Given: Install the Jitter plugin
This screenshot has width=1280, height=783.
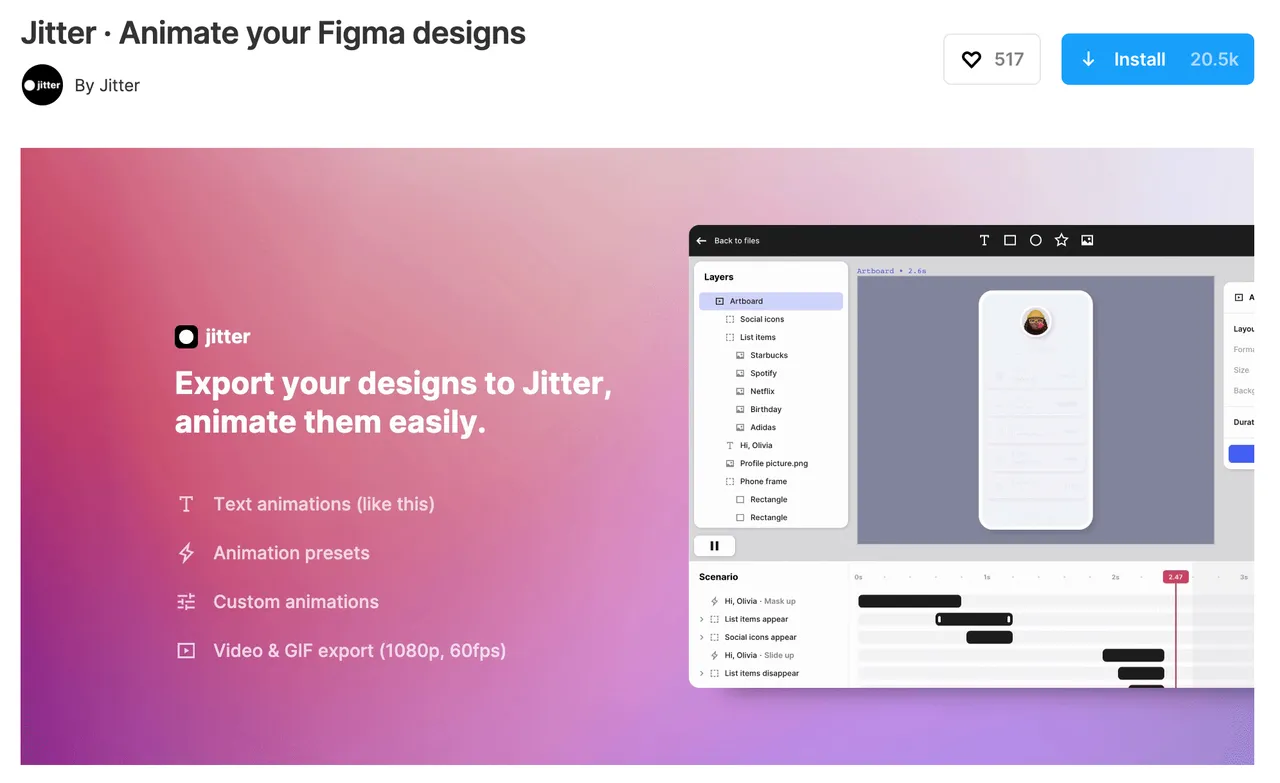Looking at the screenshot, I should 1157,59.
